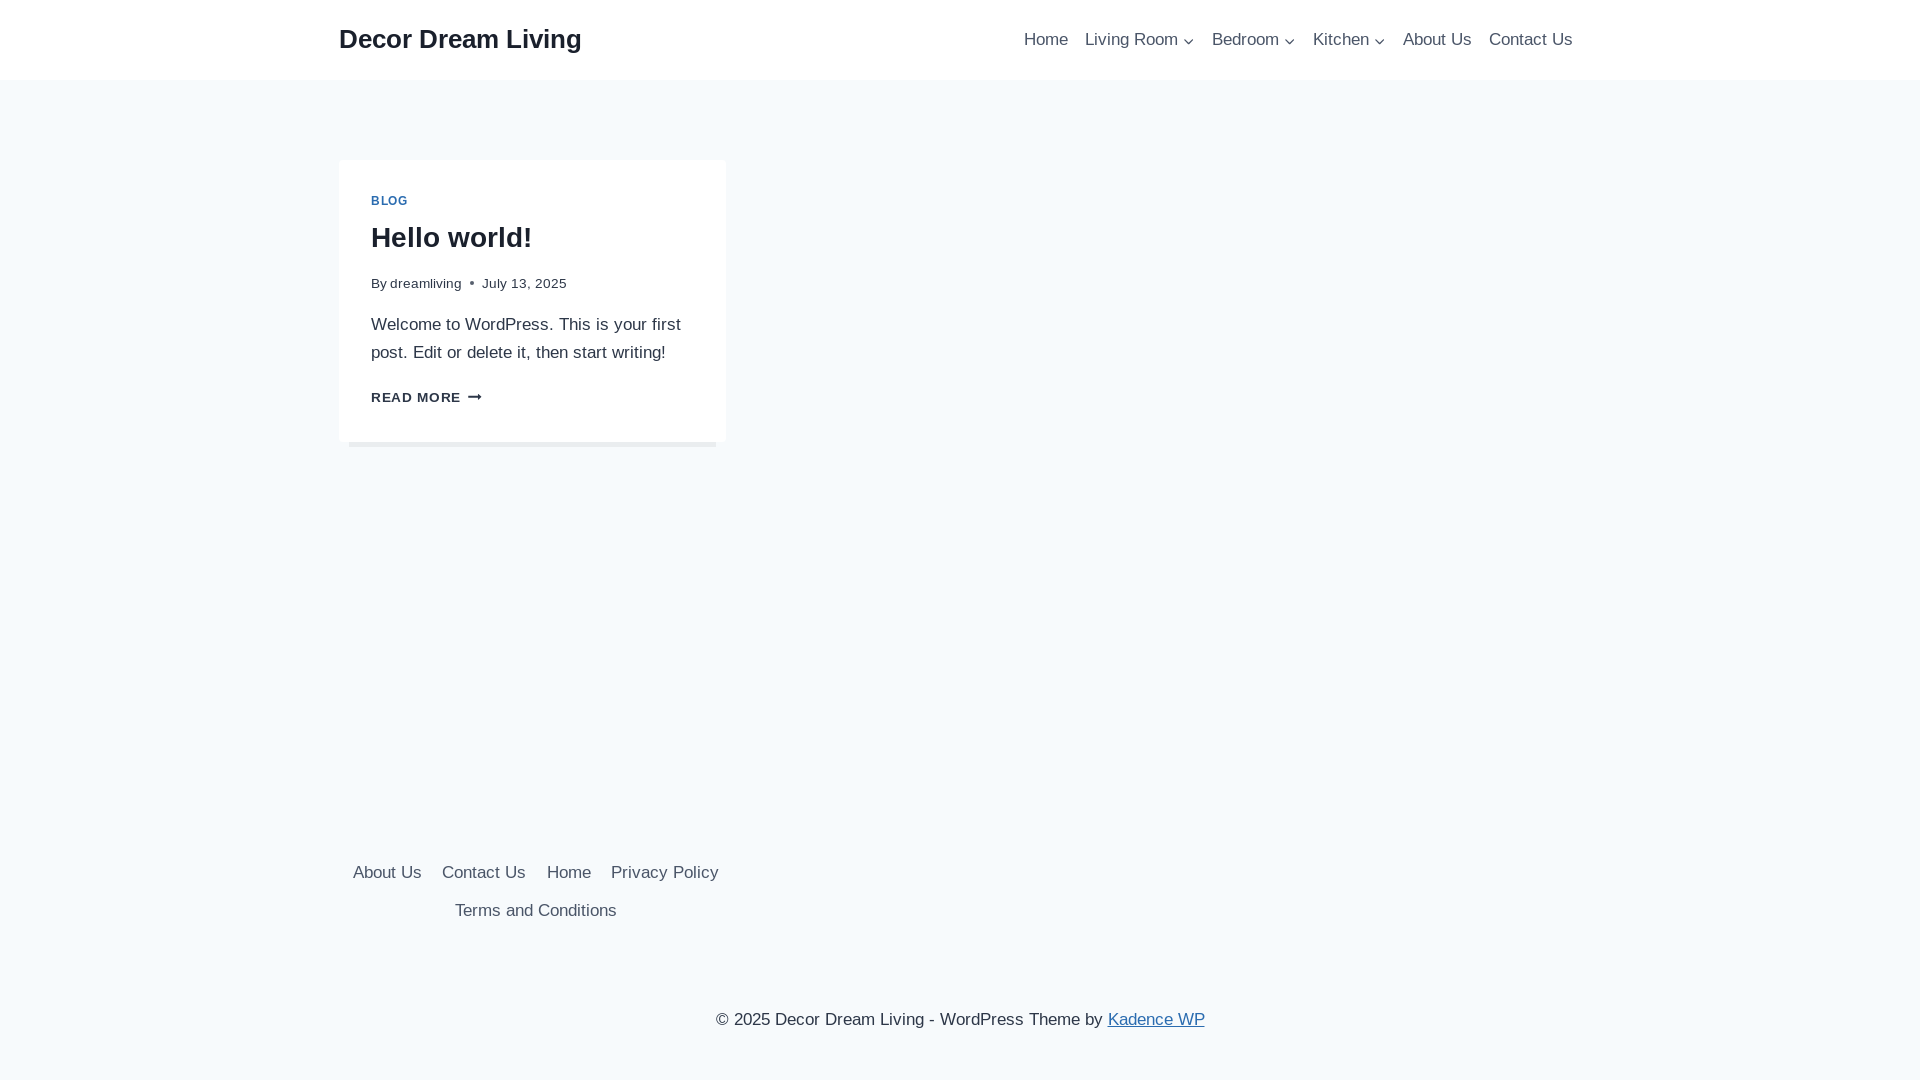
Task: Open the Decor Dream Living site title
Action: tap(460, 39)
